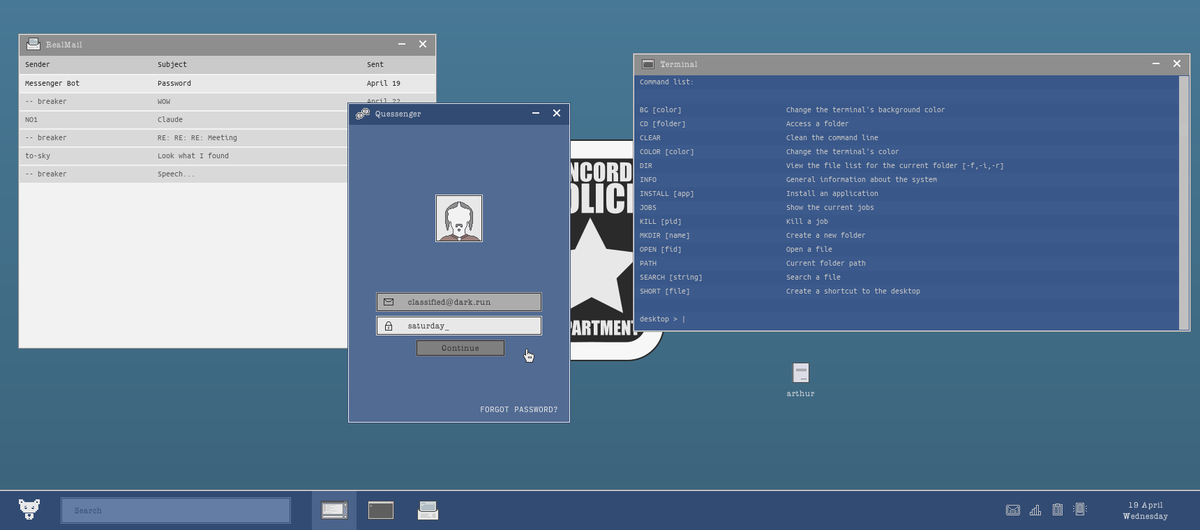Click the user avatar portrait in Quessenger

(459, 218)
